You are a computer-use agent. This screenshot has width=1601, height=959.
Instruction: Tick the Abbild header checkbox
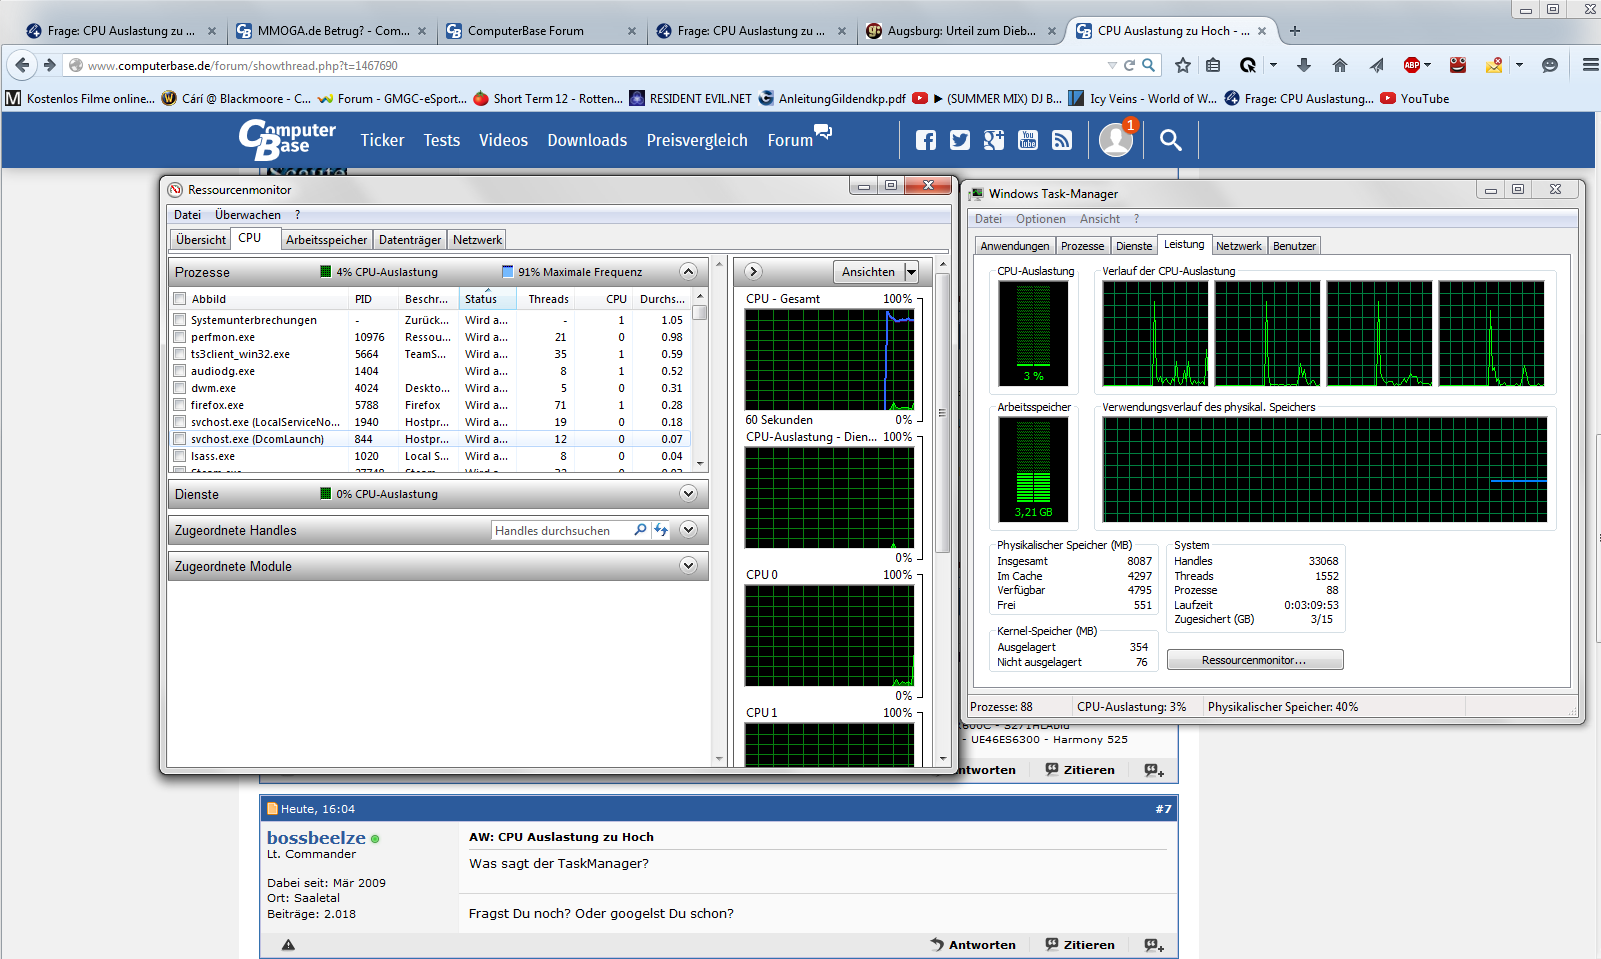pos(180,299)
